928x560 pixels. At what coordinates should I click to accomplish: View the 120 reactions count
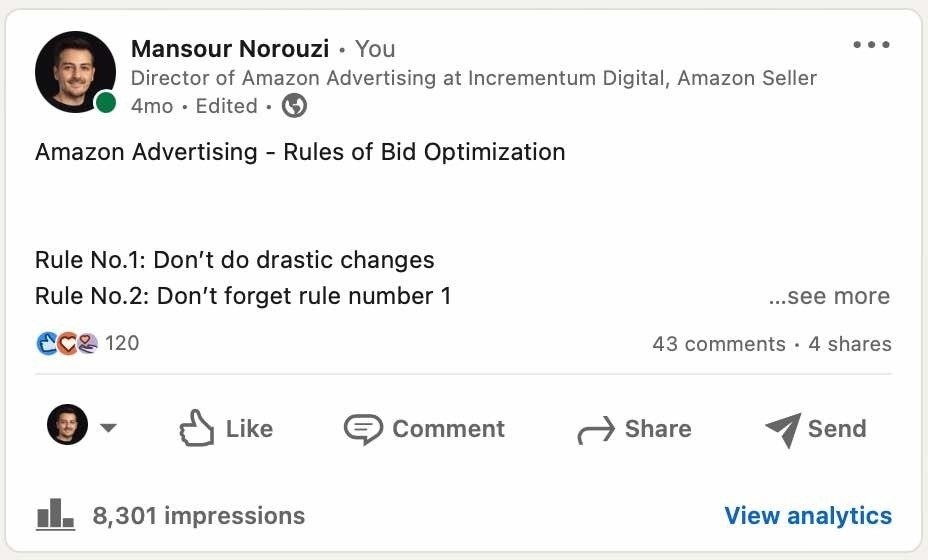tap(122, 343)
